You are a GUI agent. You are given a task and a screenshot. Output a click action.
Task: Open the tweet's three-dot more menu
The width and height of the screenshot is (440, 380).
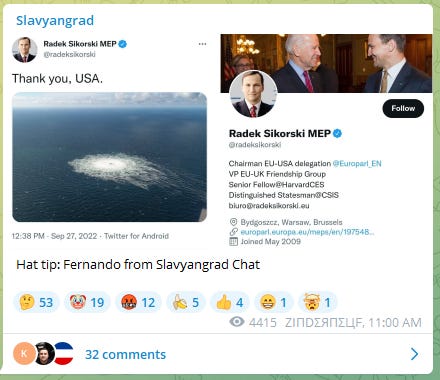click(202, 44)
